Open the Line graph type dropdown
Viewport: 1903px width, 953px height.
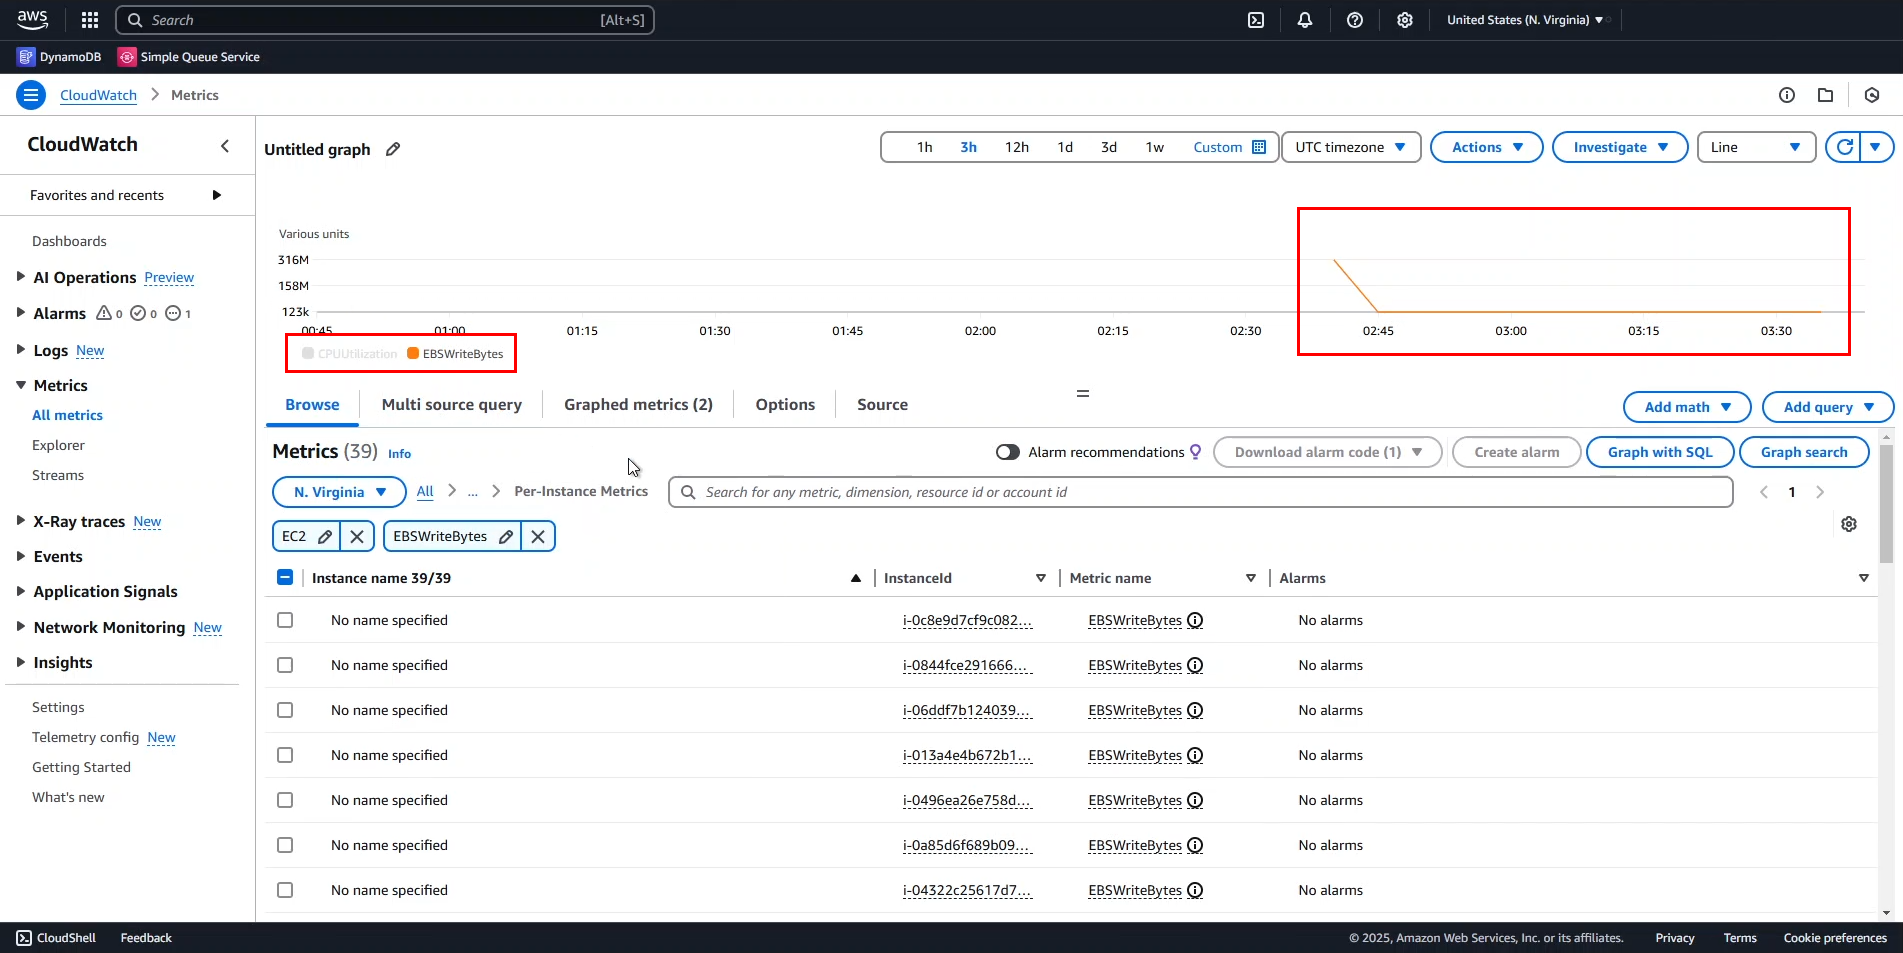(x=1755, y=147)
